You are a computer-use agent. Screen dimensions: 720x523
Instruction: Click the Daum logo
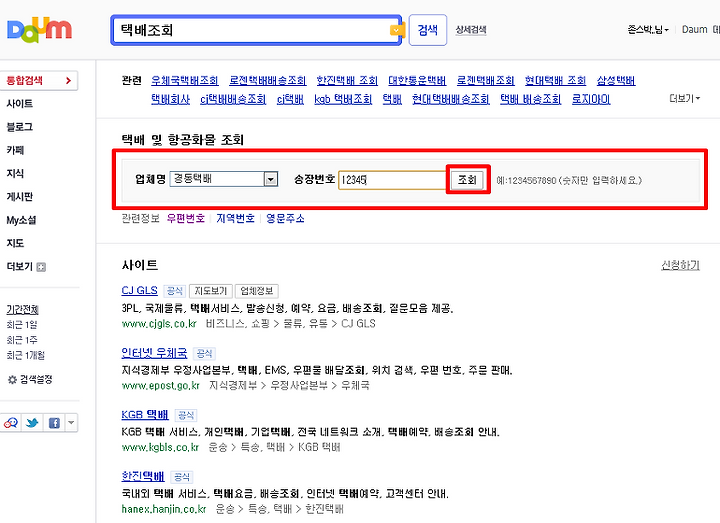(39, 30)
